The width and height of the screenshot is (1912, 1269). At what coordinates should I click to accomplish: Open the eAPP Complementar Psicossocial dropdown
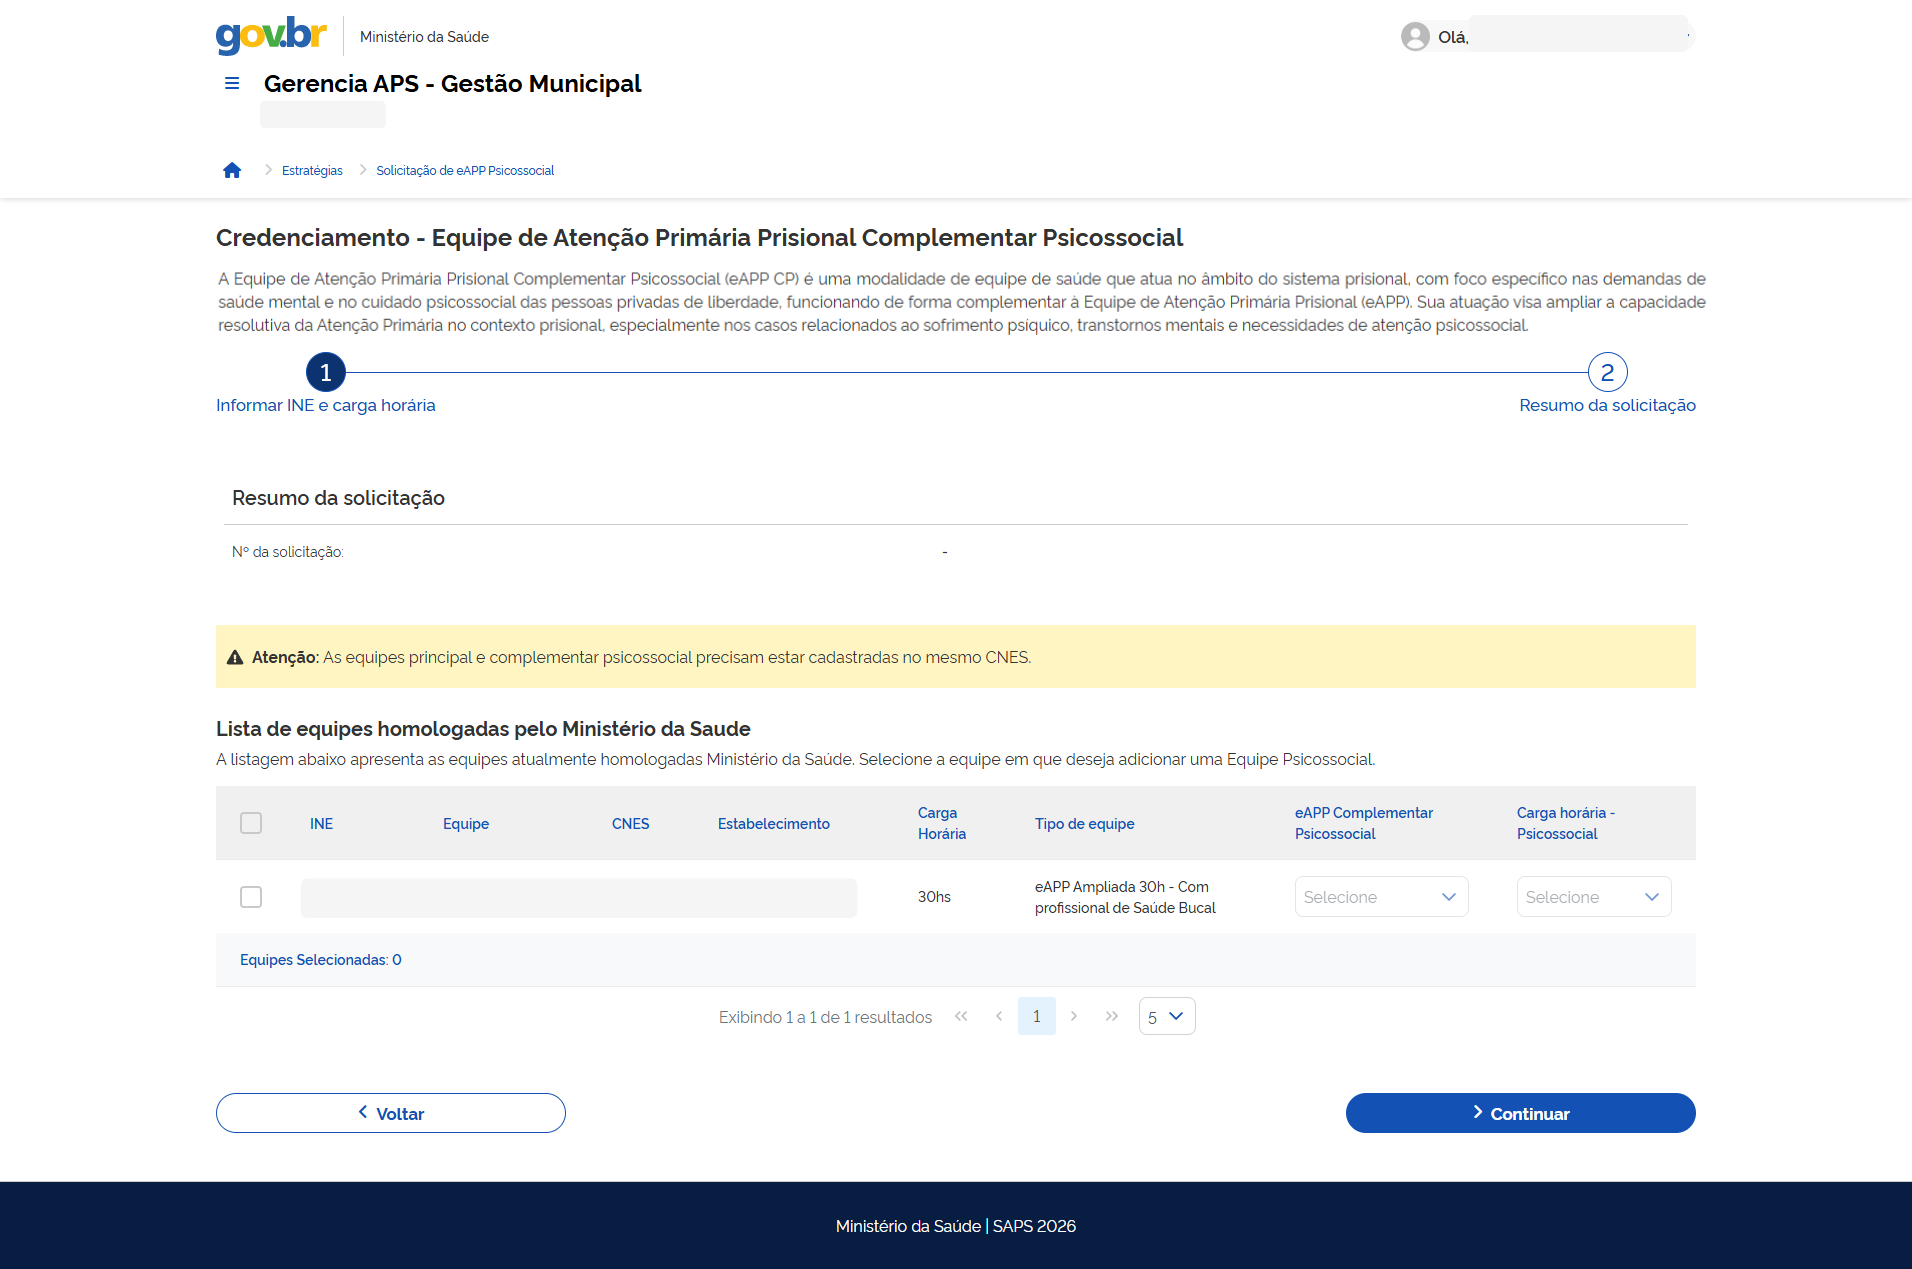pos(1381,897)
